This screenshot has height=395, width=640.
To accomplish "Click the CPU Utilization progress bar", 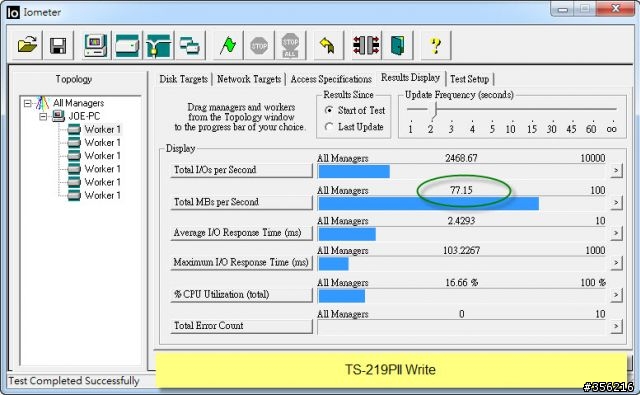I will pos(463,296).
